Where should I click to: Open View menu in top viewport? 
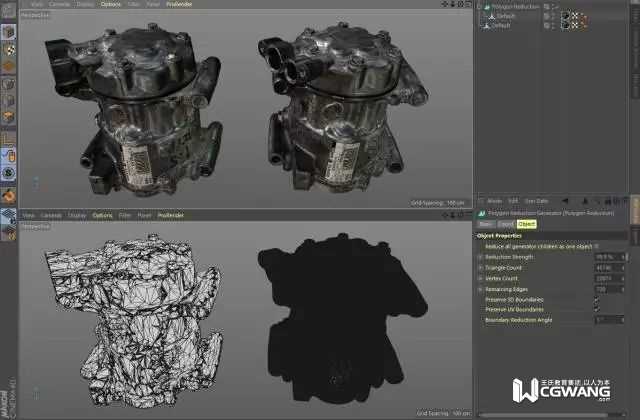37,4
